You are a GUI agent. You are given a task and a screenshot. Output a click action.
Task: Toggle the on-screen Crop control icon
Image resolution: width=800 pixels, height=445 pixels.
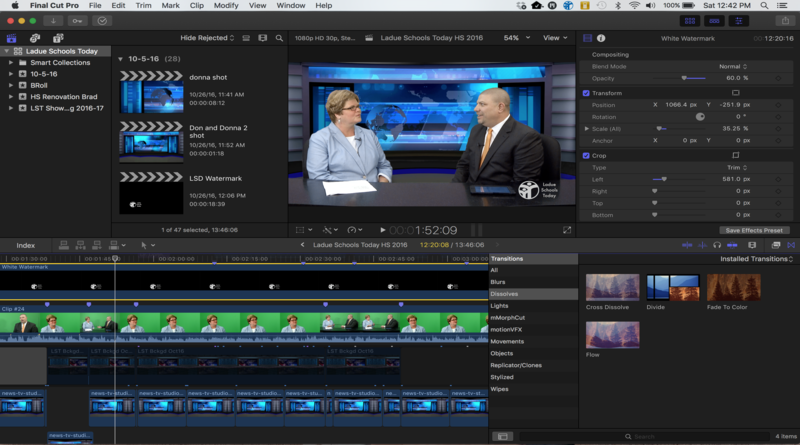735,155
